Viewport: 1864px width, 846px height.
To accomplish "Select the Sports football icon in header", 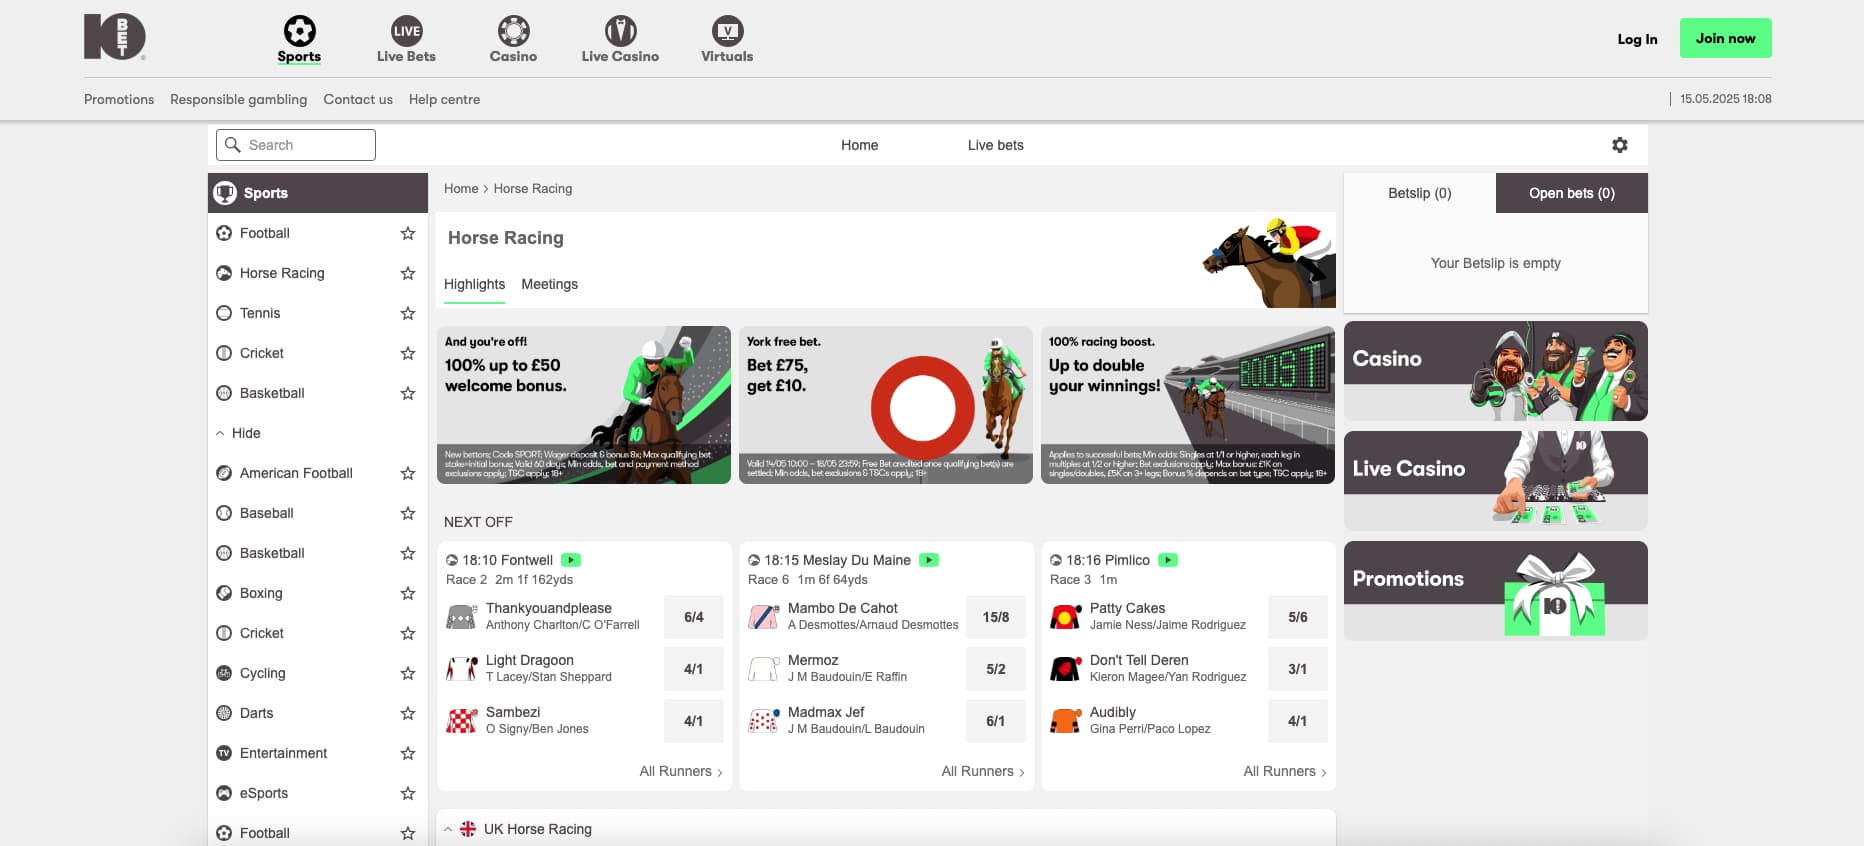I will click(299, 30).
